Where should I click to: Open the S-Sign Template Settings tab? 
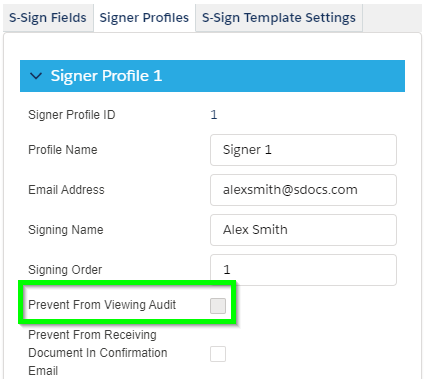pos(279,18)
